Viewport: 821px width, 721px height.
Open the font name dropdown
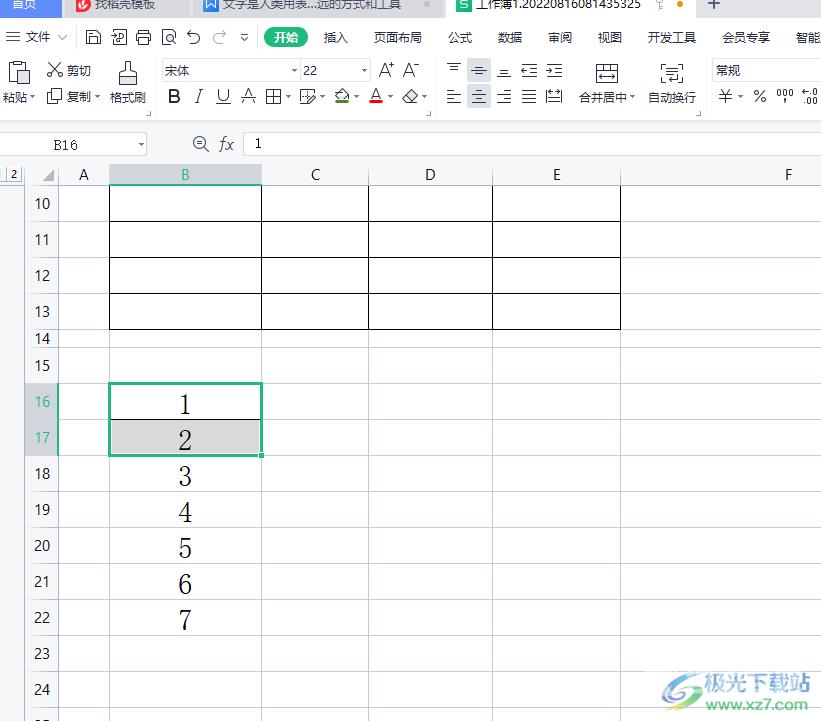294,70
